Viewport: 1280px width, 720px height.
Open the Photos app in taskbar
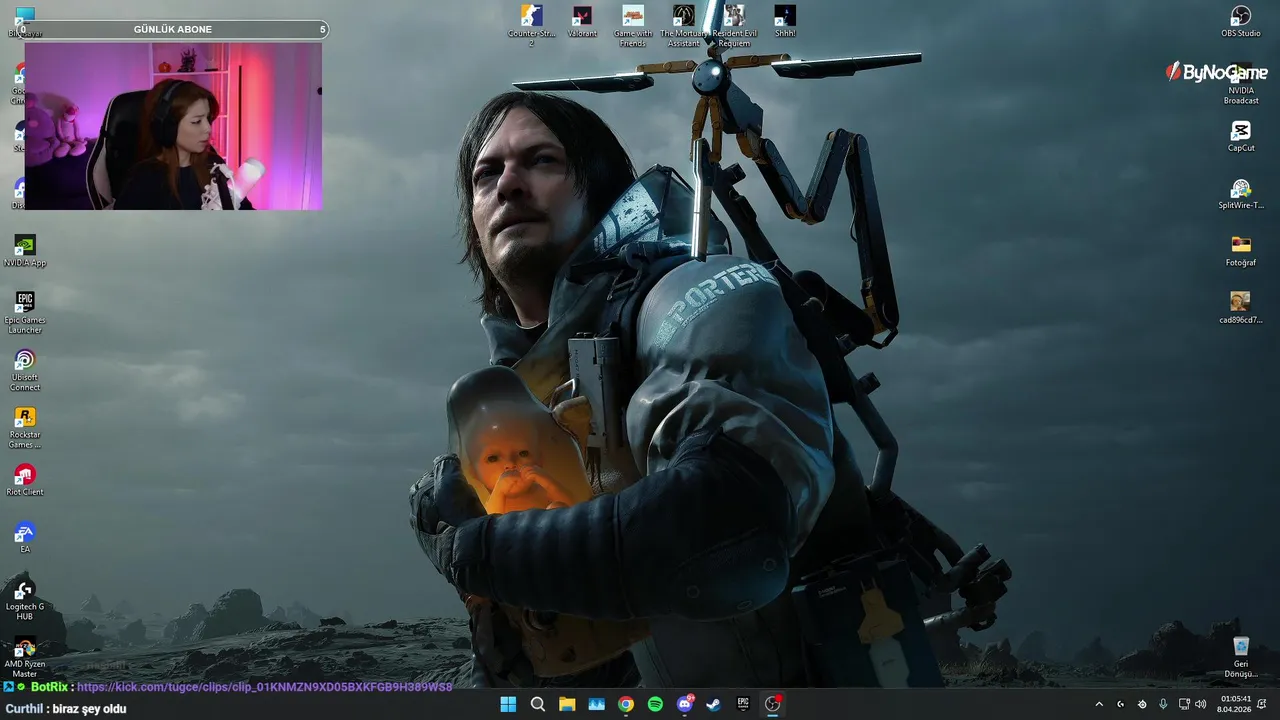[597, 704]
